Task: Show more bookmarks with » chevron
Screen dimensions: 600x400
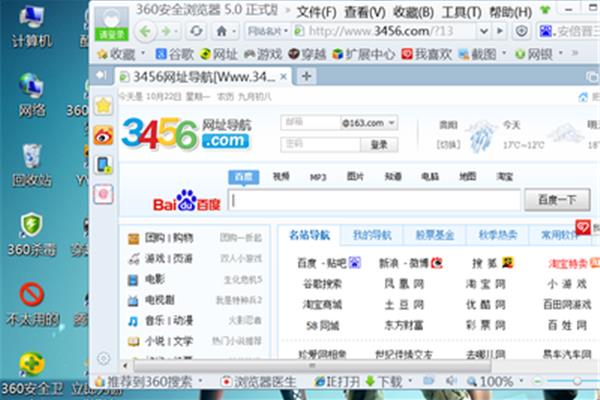Action: tap(575, 52)
